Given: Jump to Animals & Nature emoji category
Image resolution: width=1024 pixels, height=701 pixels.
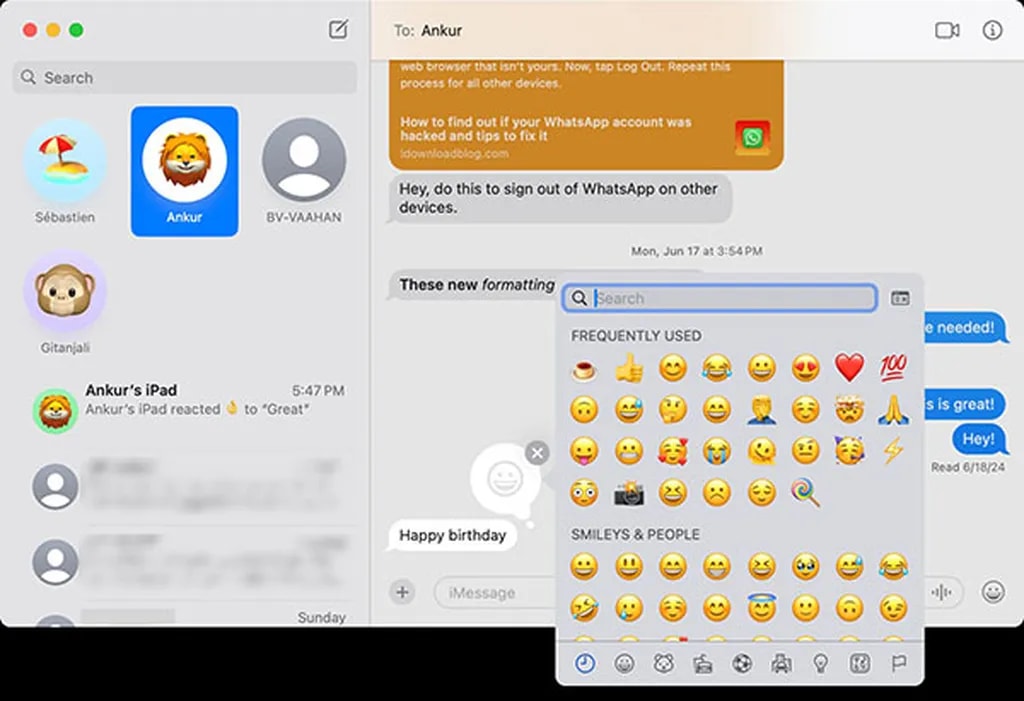Looking at the screenshot, I should coord(663,662).
